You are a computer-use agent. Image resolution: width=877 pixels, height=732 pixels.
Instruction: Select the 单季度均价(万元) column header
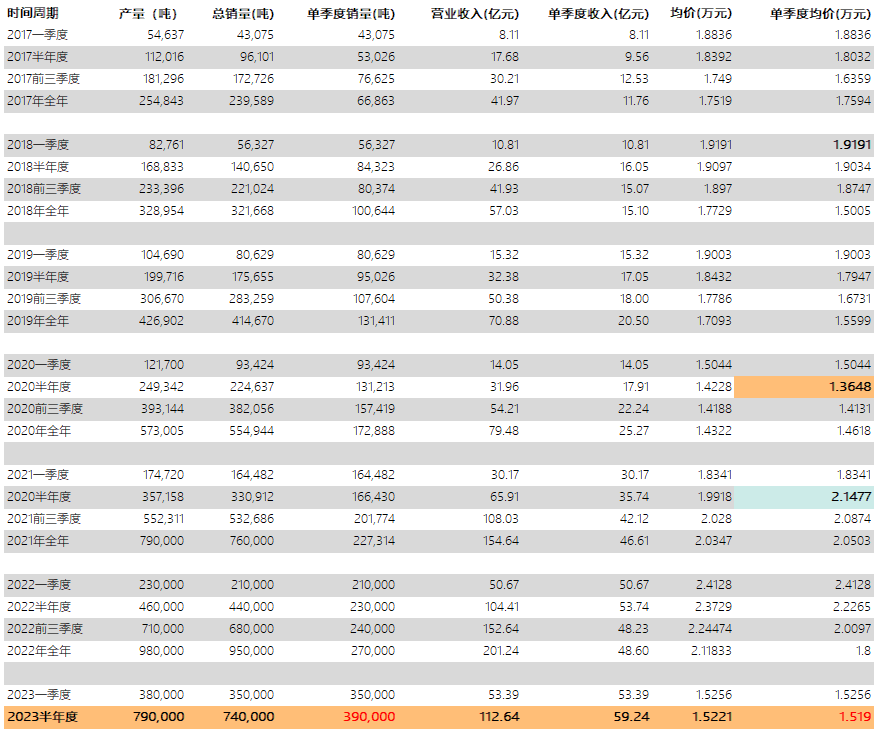click(x=820, y=13)
